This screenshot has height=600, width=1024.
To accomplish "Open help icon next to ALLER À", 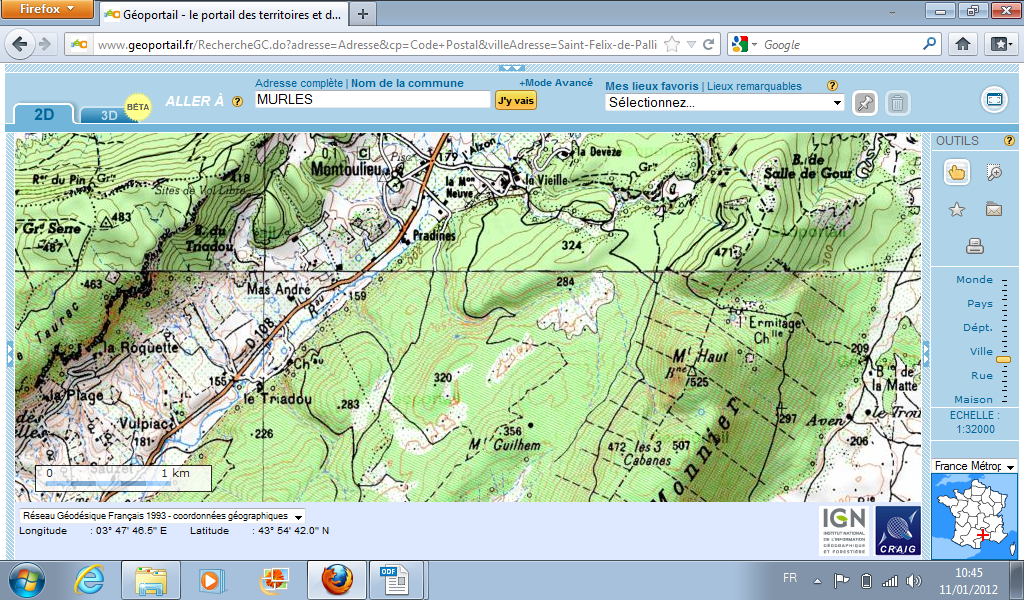I will click(x=238, y=102).
